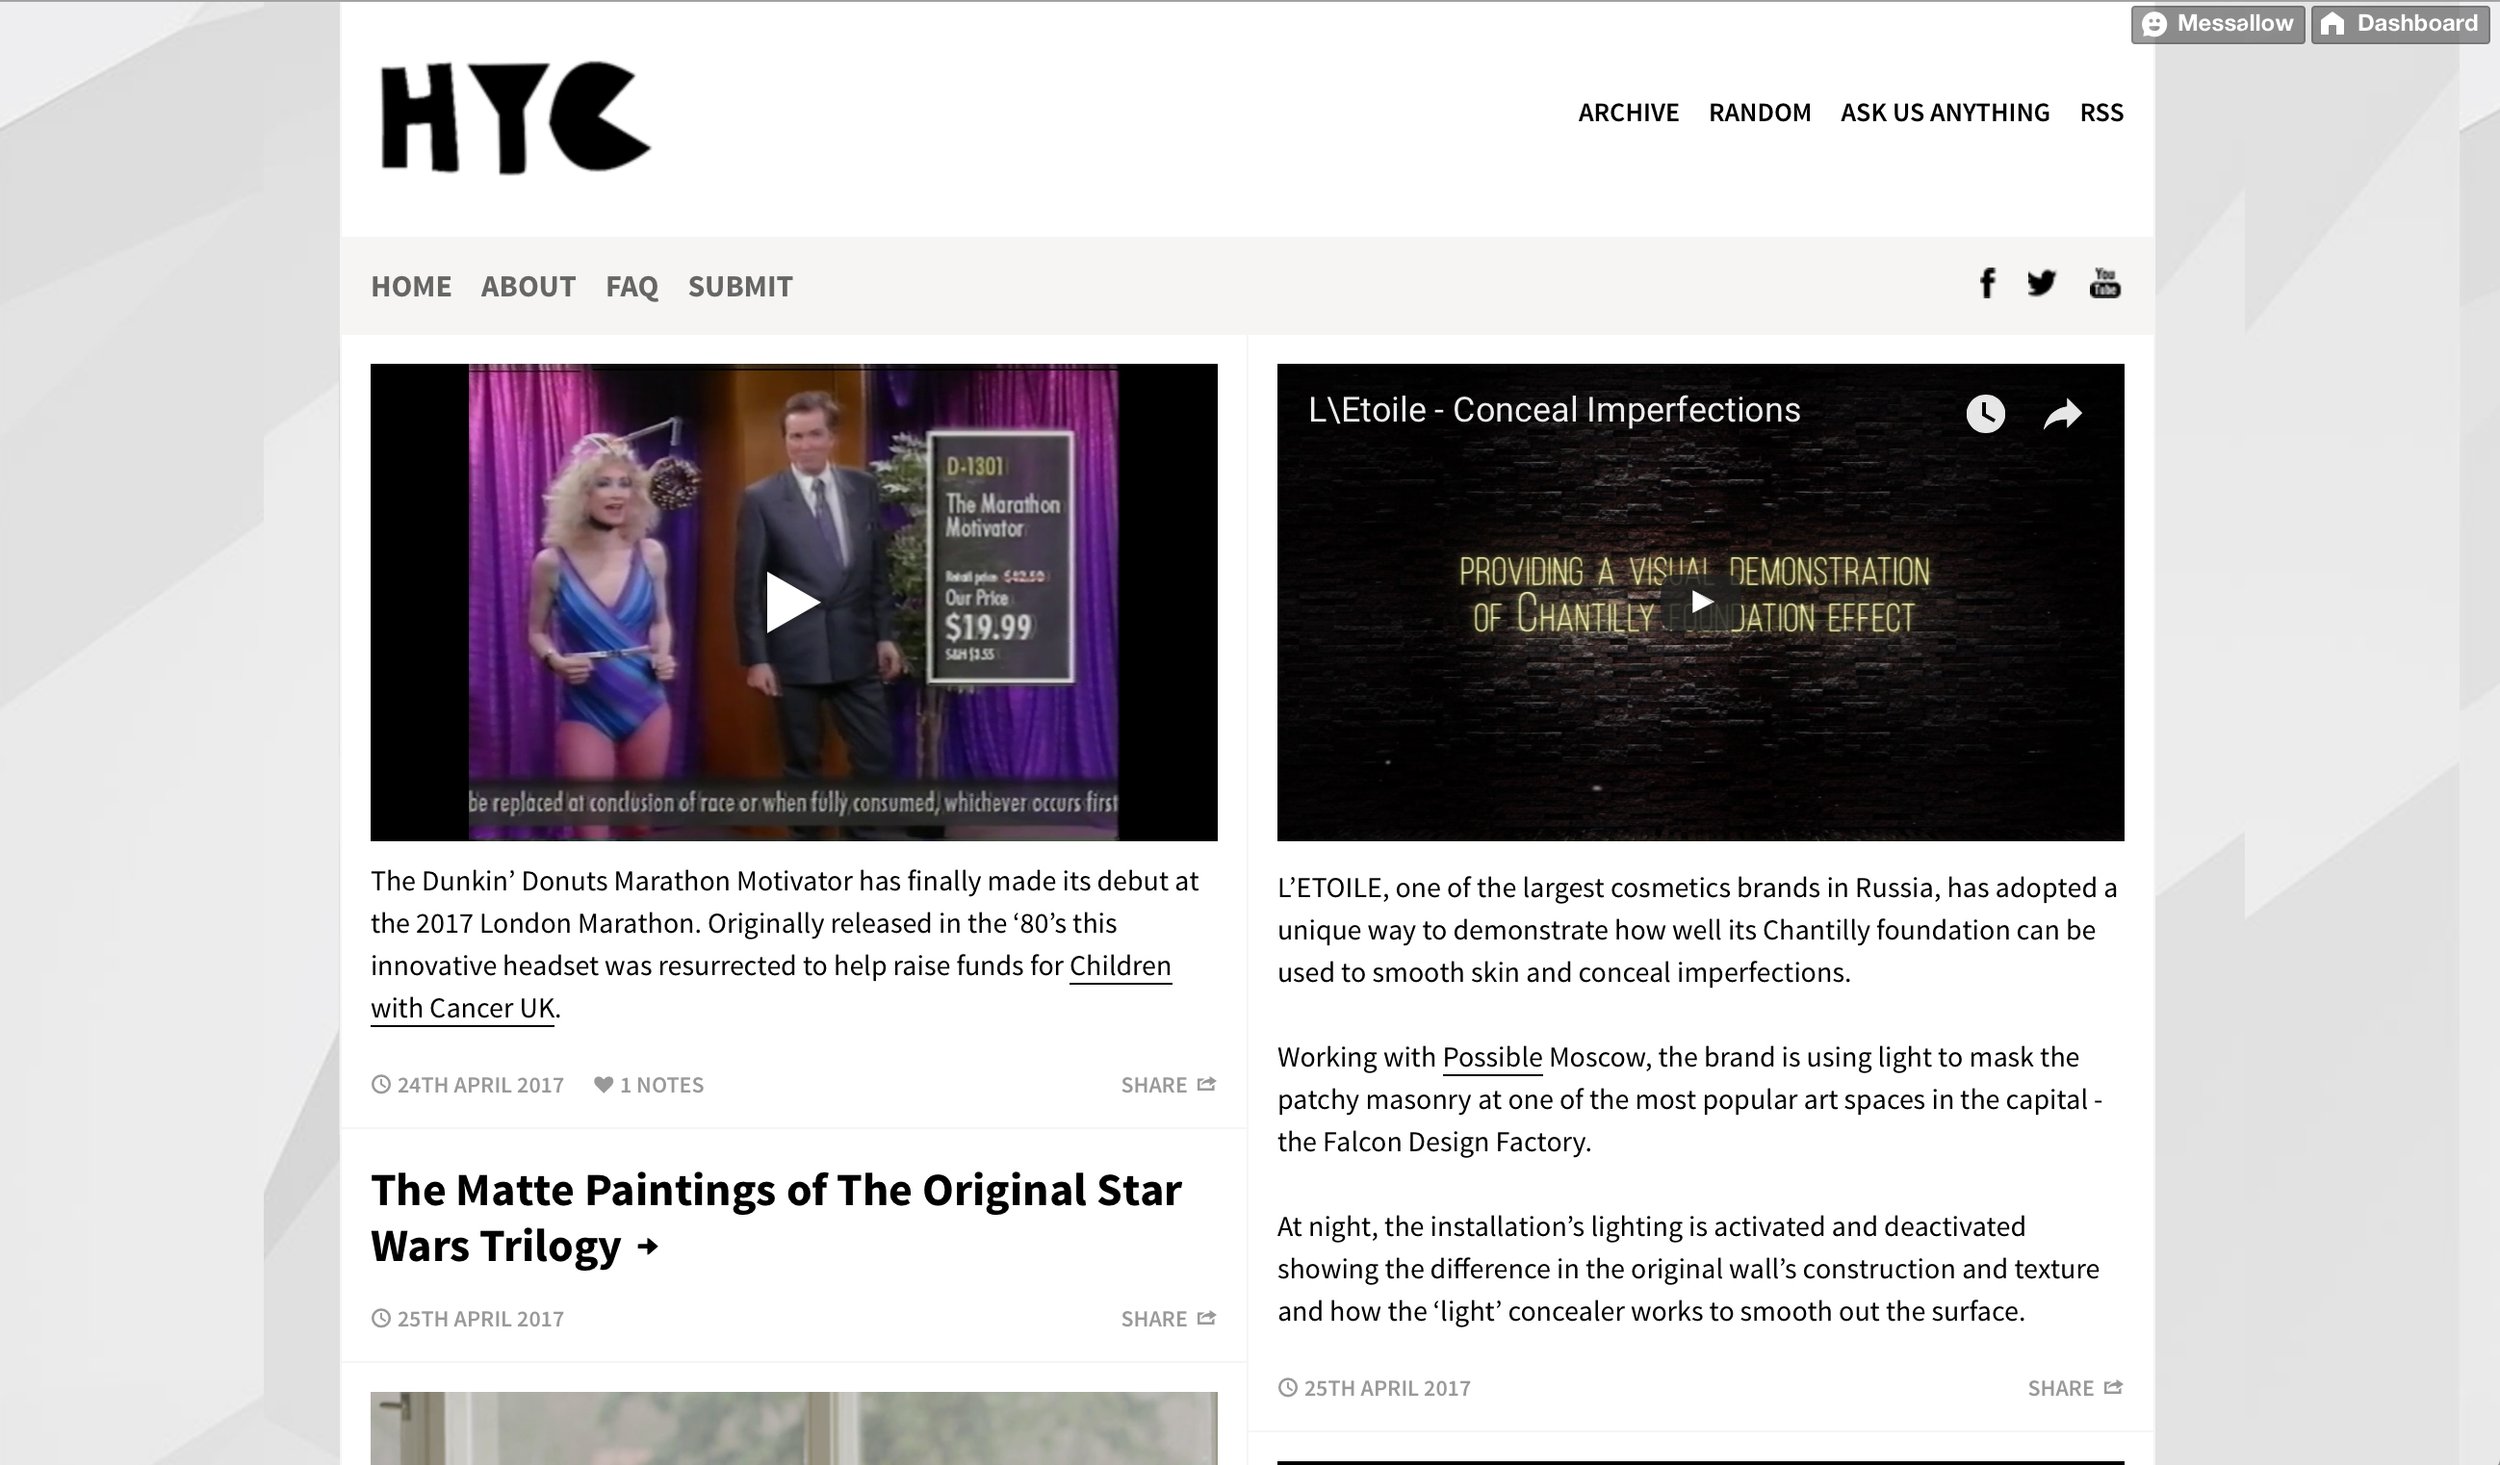Open the Submit page
This screenshot has height=1465, width=2500.
(740, 287)
